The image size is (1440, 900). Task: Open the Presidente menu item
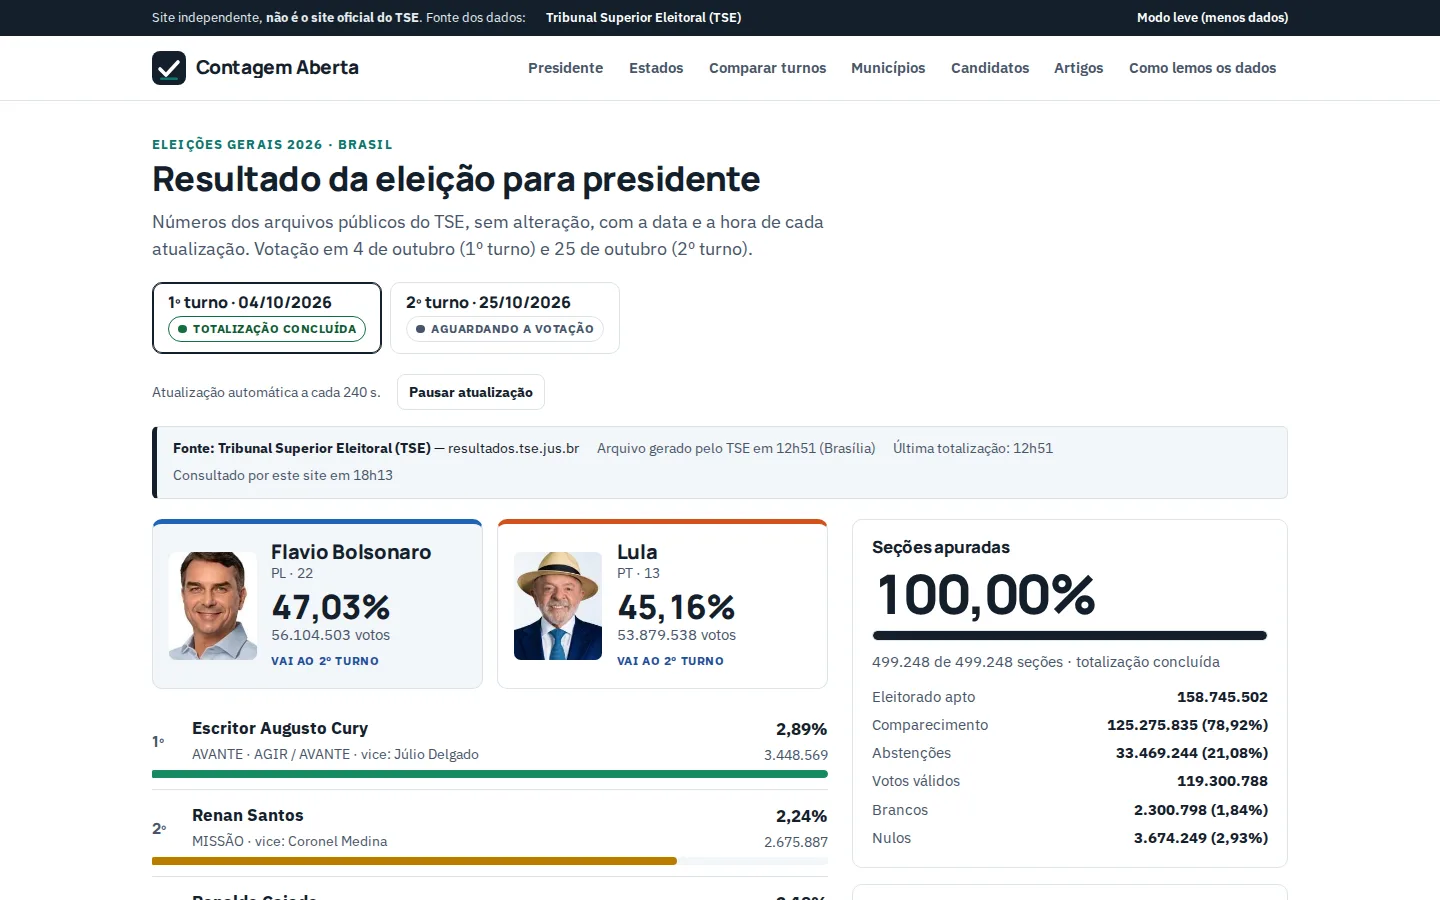coord(566,68)
